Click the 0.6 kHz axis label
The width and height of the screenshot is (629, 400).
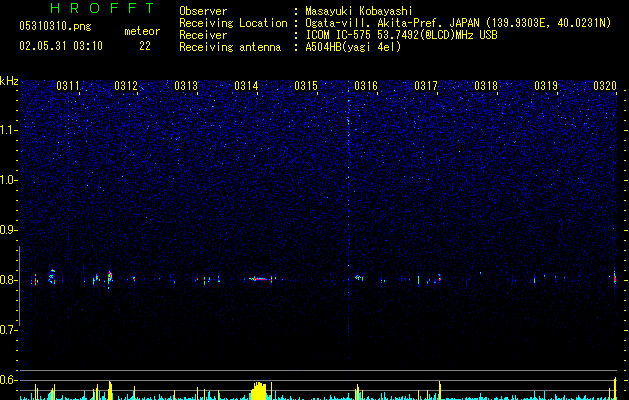[x=9, y=380]
